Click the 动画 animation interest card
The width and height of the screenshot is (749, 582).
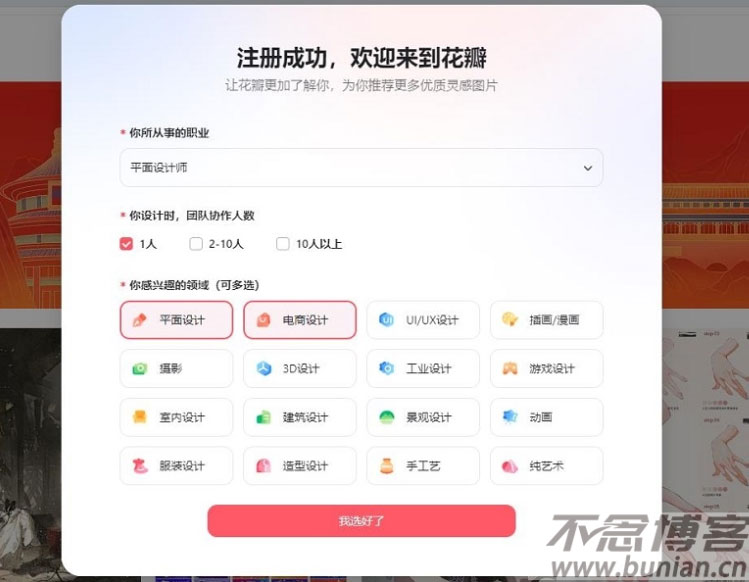pos(546,417)
